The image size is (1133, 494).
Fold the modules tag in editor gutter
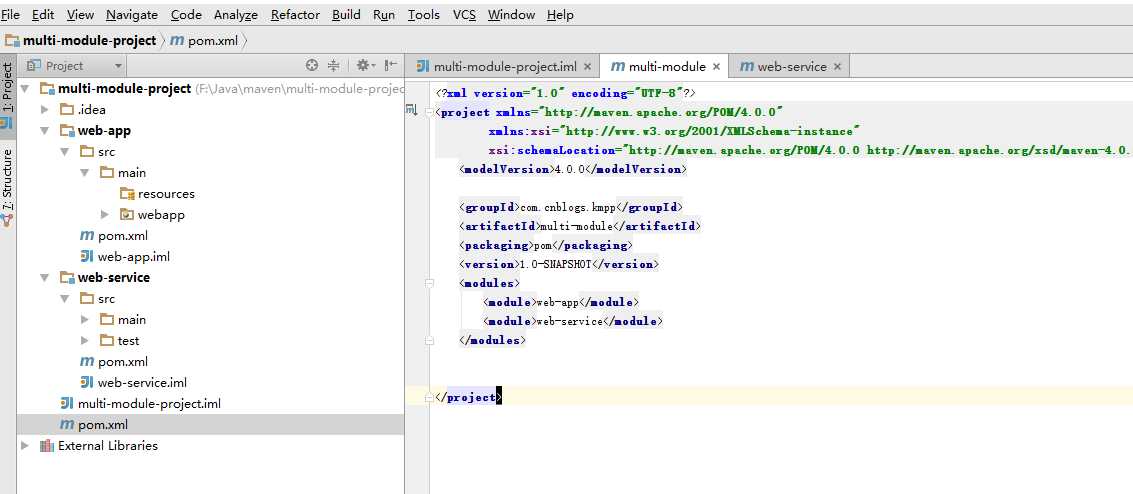[x=430, y=283]
